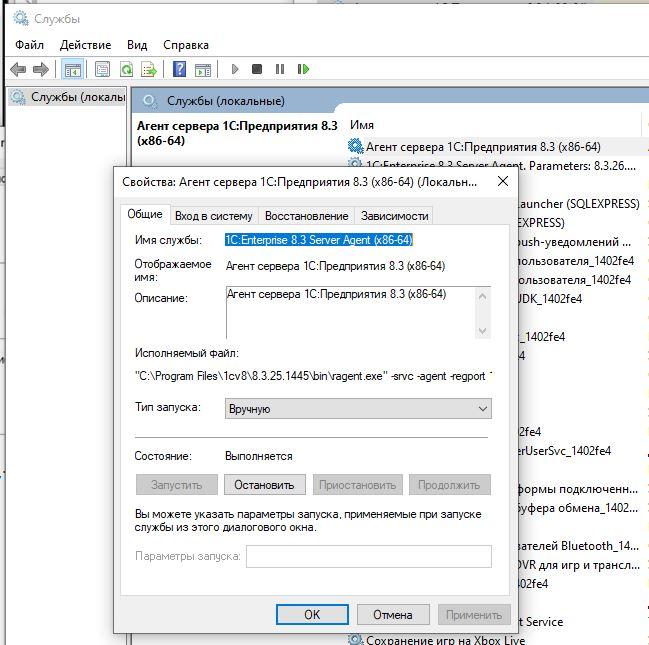The width and height of the screenshot is (649, 645).
Task: Select the 1C:Enterprise 8.3 Server Agent Parameters row
Action: coord(501,165)
